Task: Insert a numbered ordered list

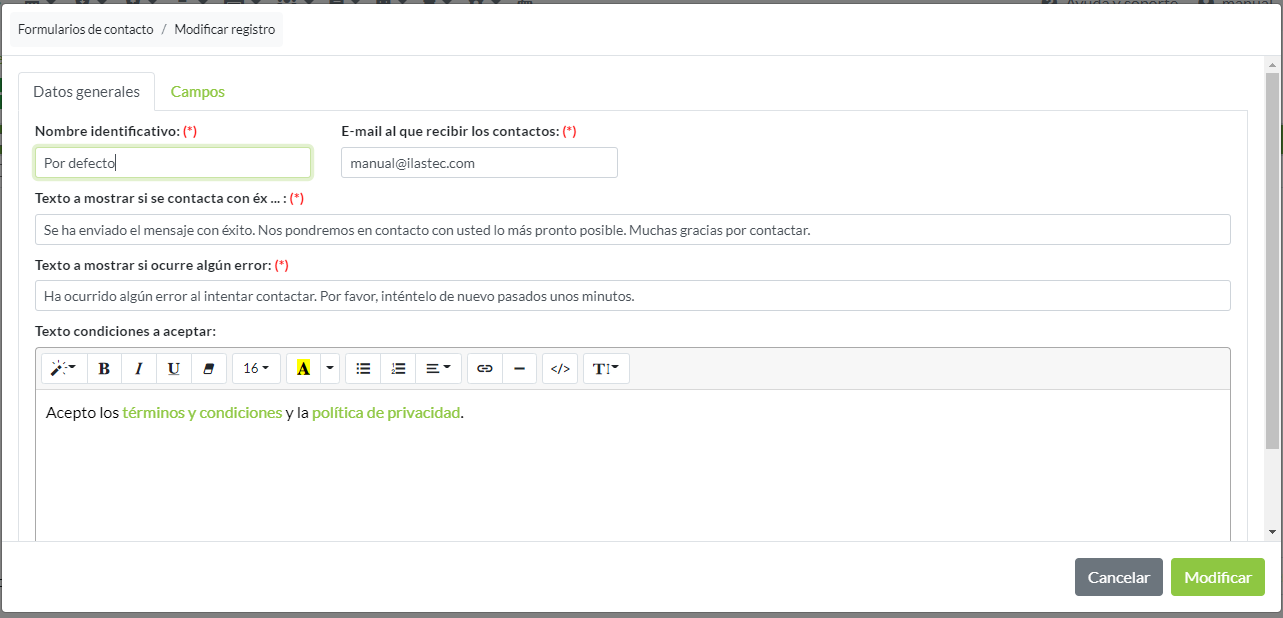Action: pyautogui.click(x=398, y=369)
